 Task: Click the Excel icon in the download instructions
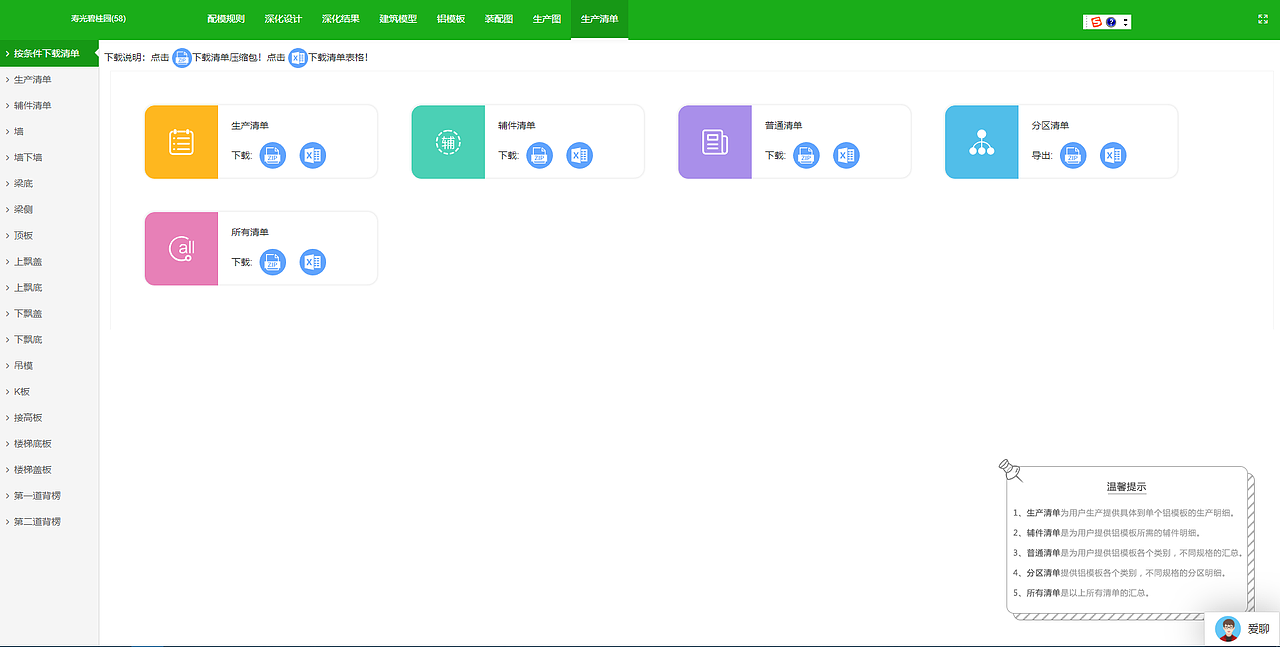coord(298,58)
